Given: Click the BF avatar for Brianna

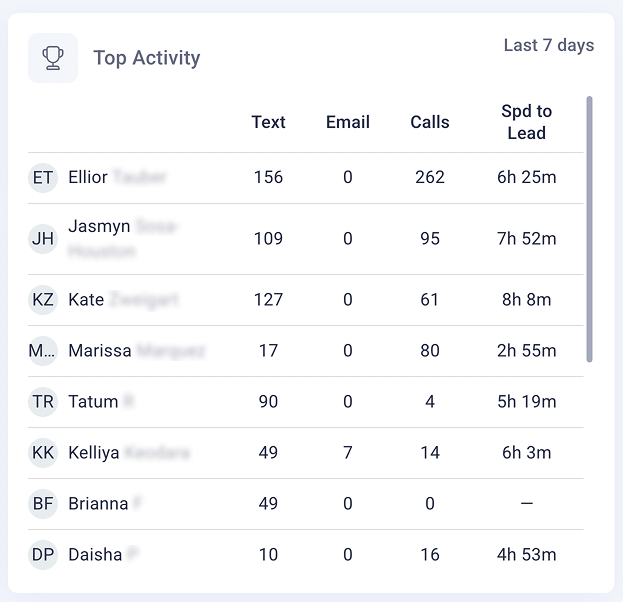Looking at the screenshot, I should pos(43,504).
